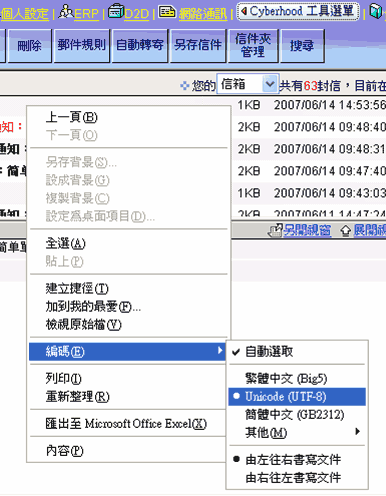Select 簡體中文 (GB2312) encoding
The height and width of the screenshot is (496, 386).
pos(297,415)
